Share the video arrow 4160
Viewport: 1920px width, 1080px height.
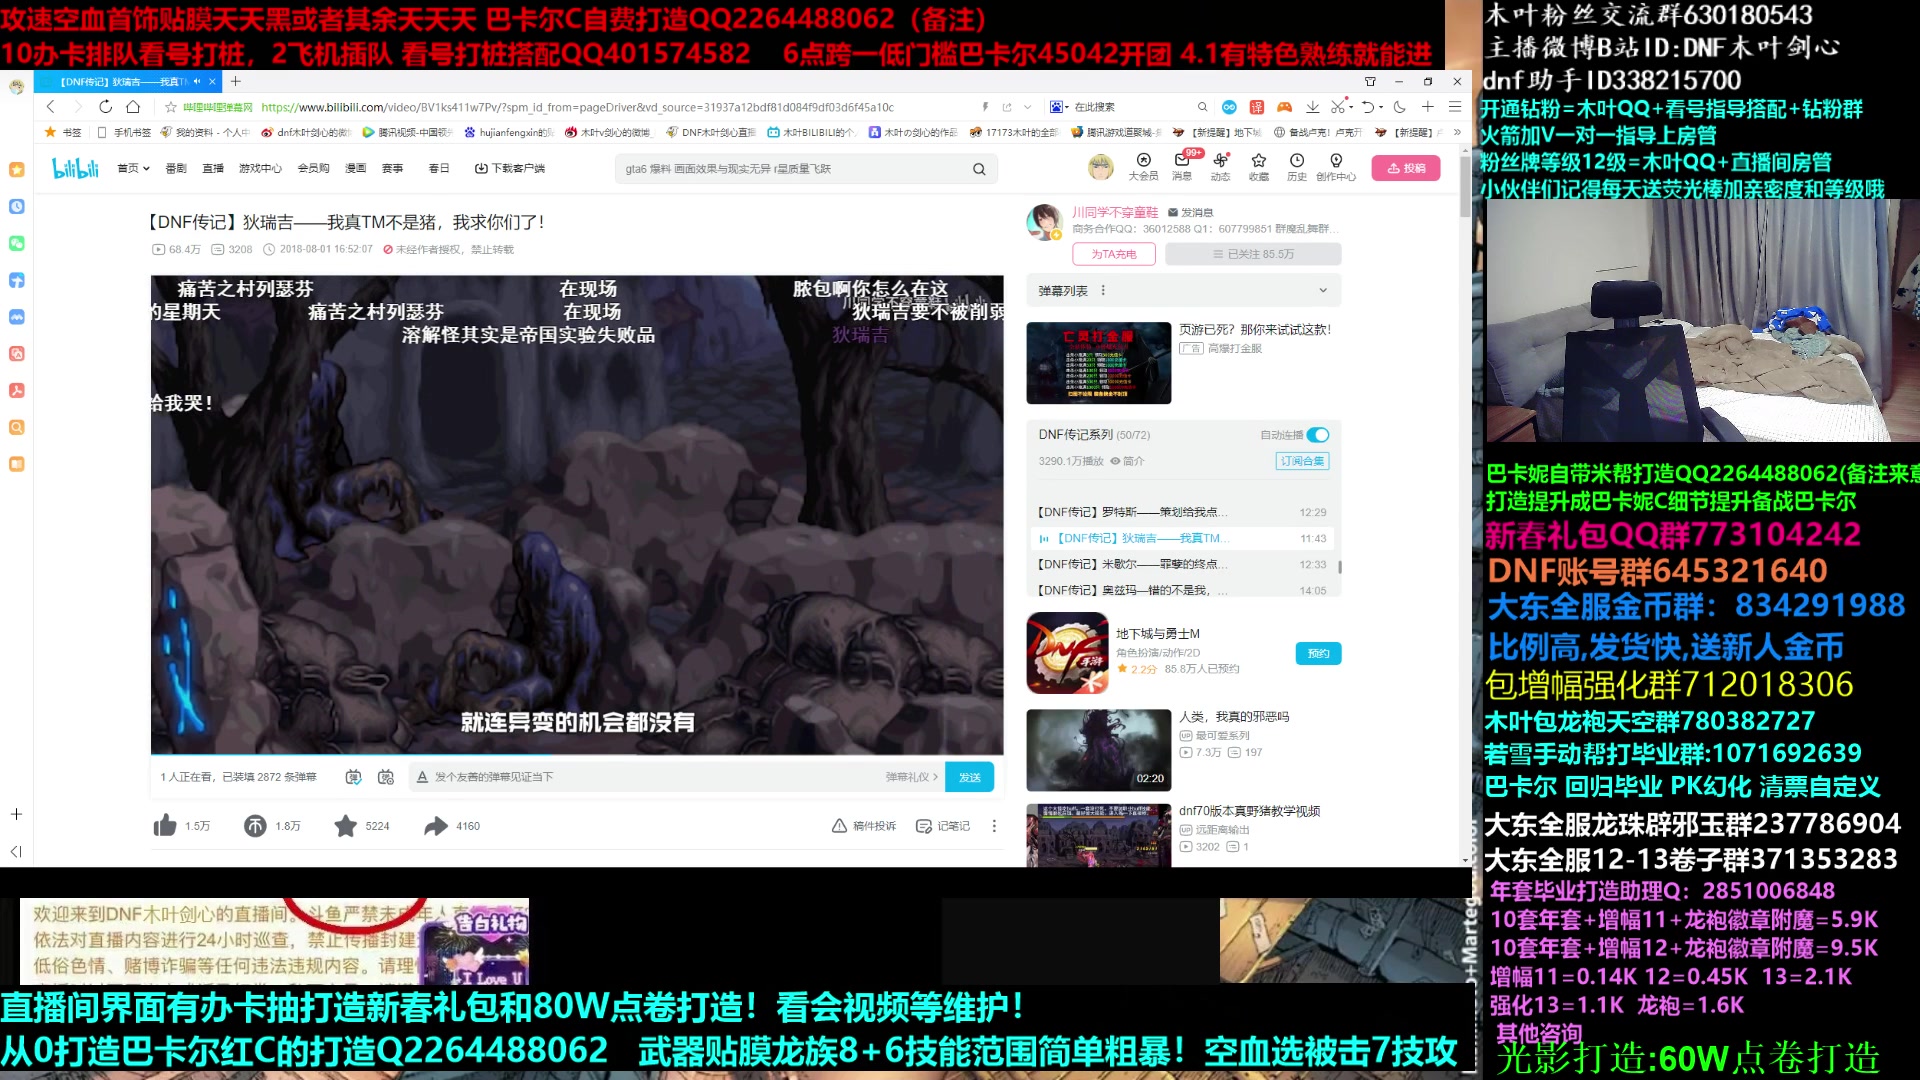click(x=436, y=826)
